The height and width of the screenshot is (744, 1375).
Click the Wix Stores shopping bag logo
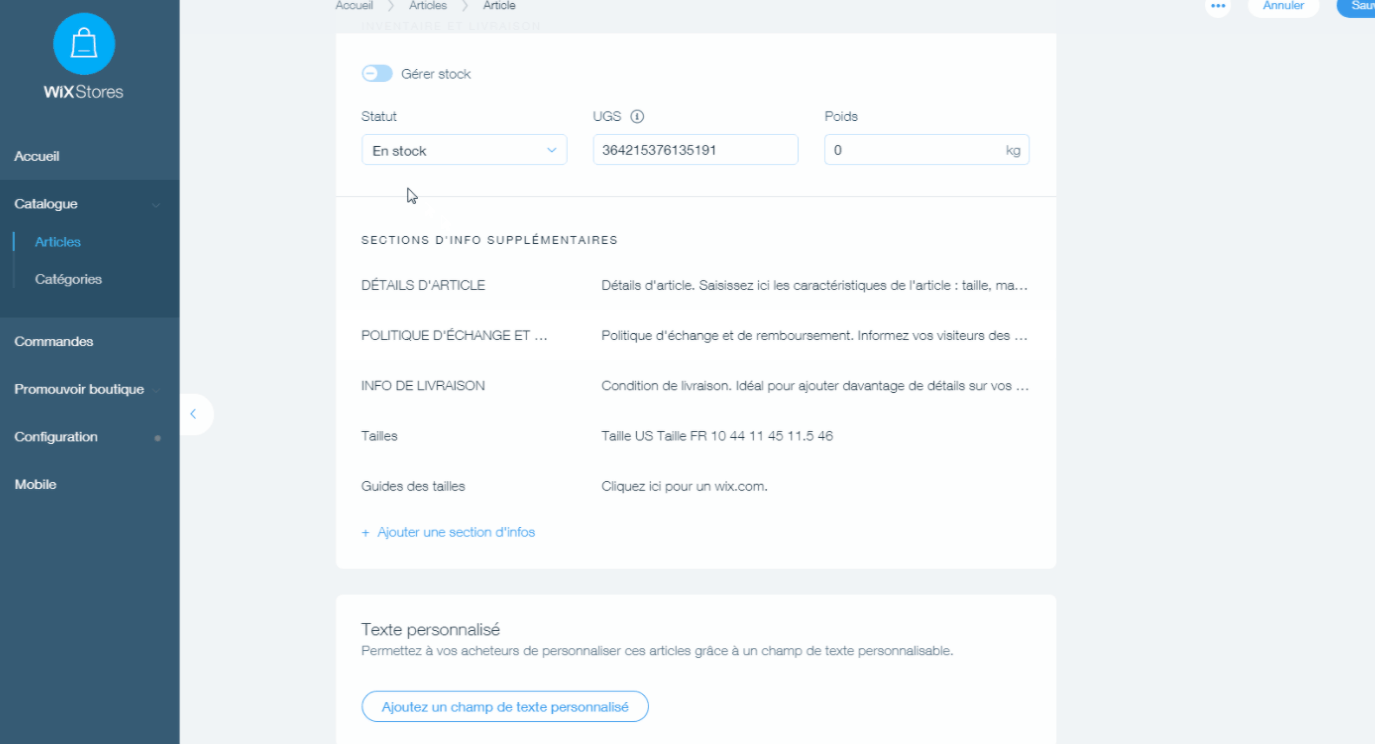(84, 44)
